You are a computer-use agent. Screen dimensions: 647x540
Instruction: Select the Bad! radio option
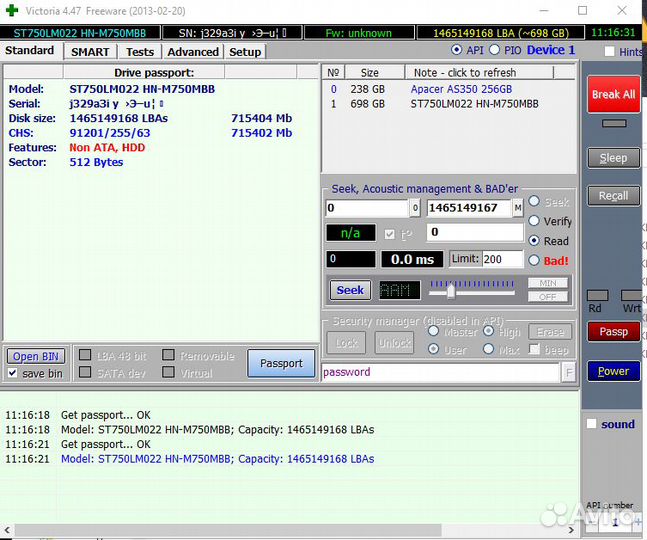(x=534, y=260)
